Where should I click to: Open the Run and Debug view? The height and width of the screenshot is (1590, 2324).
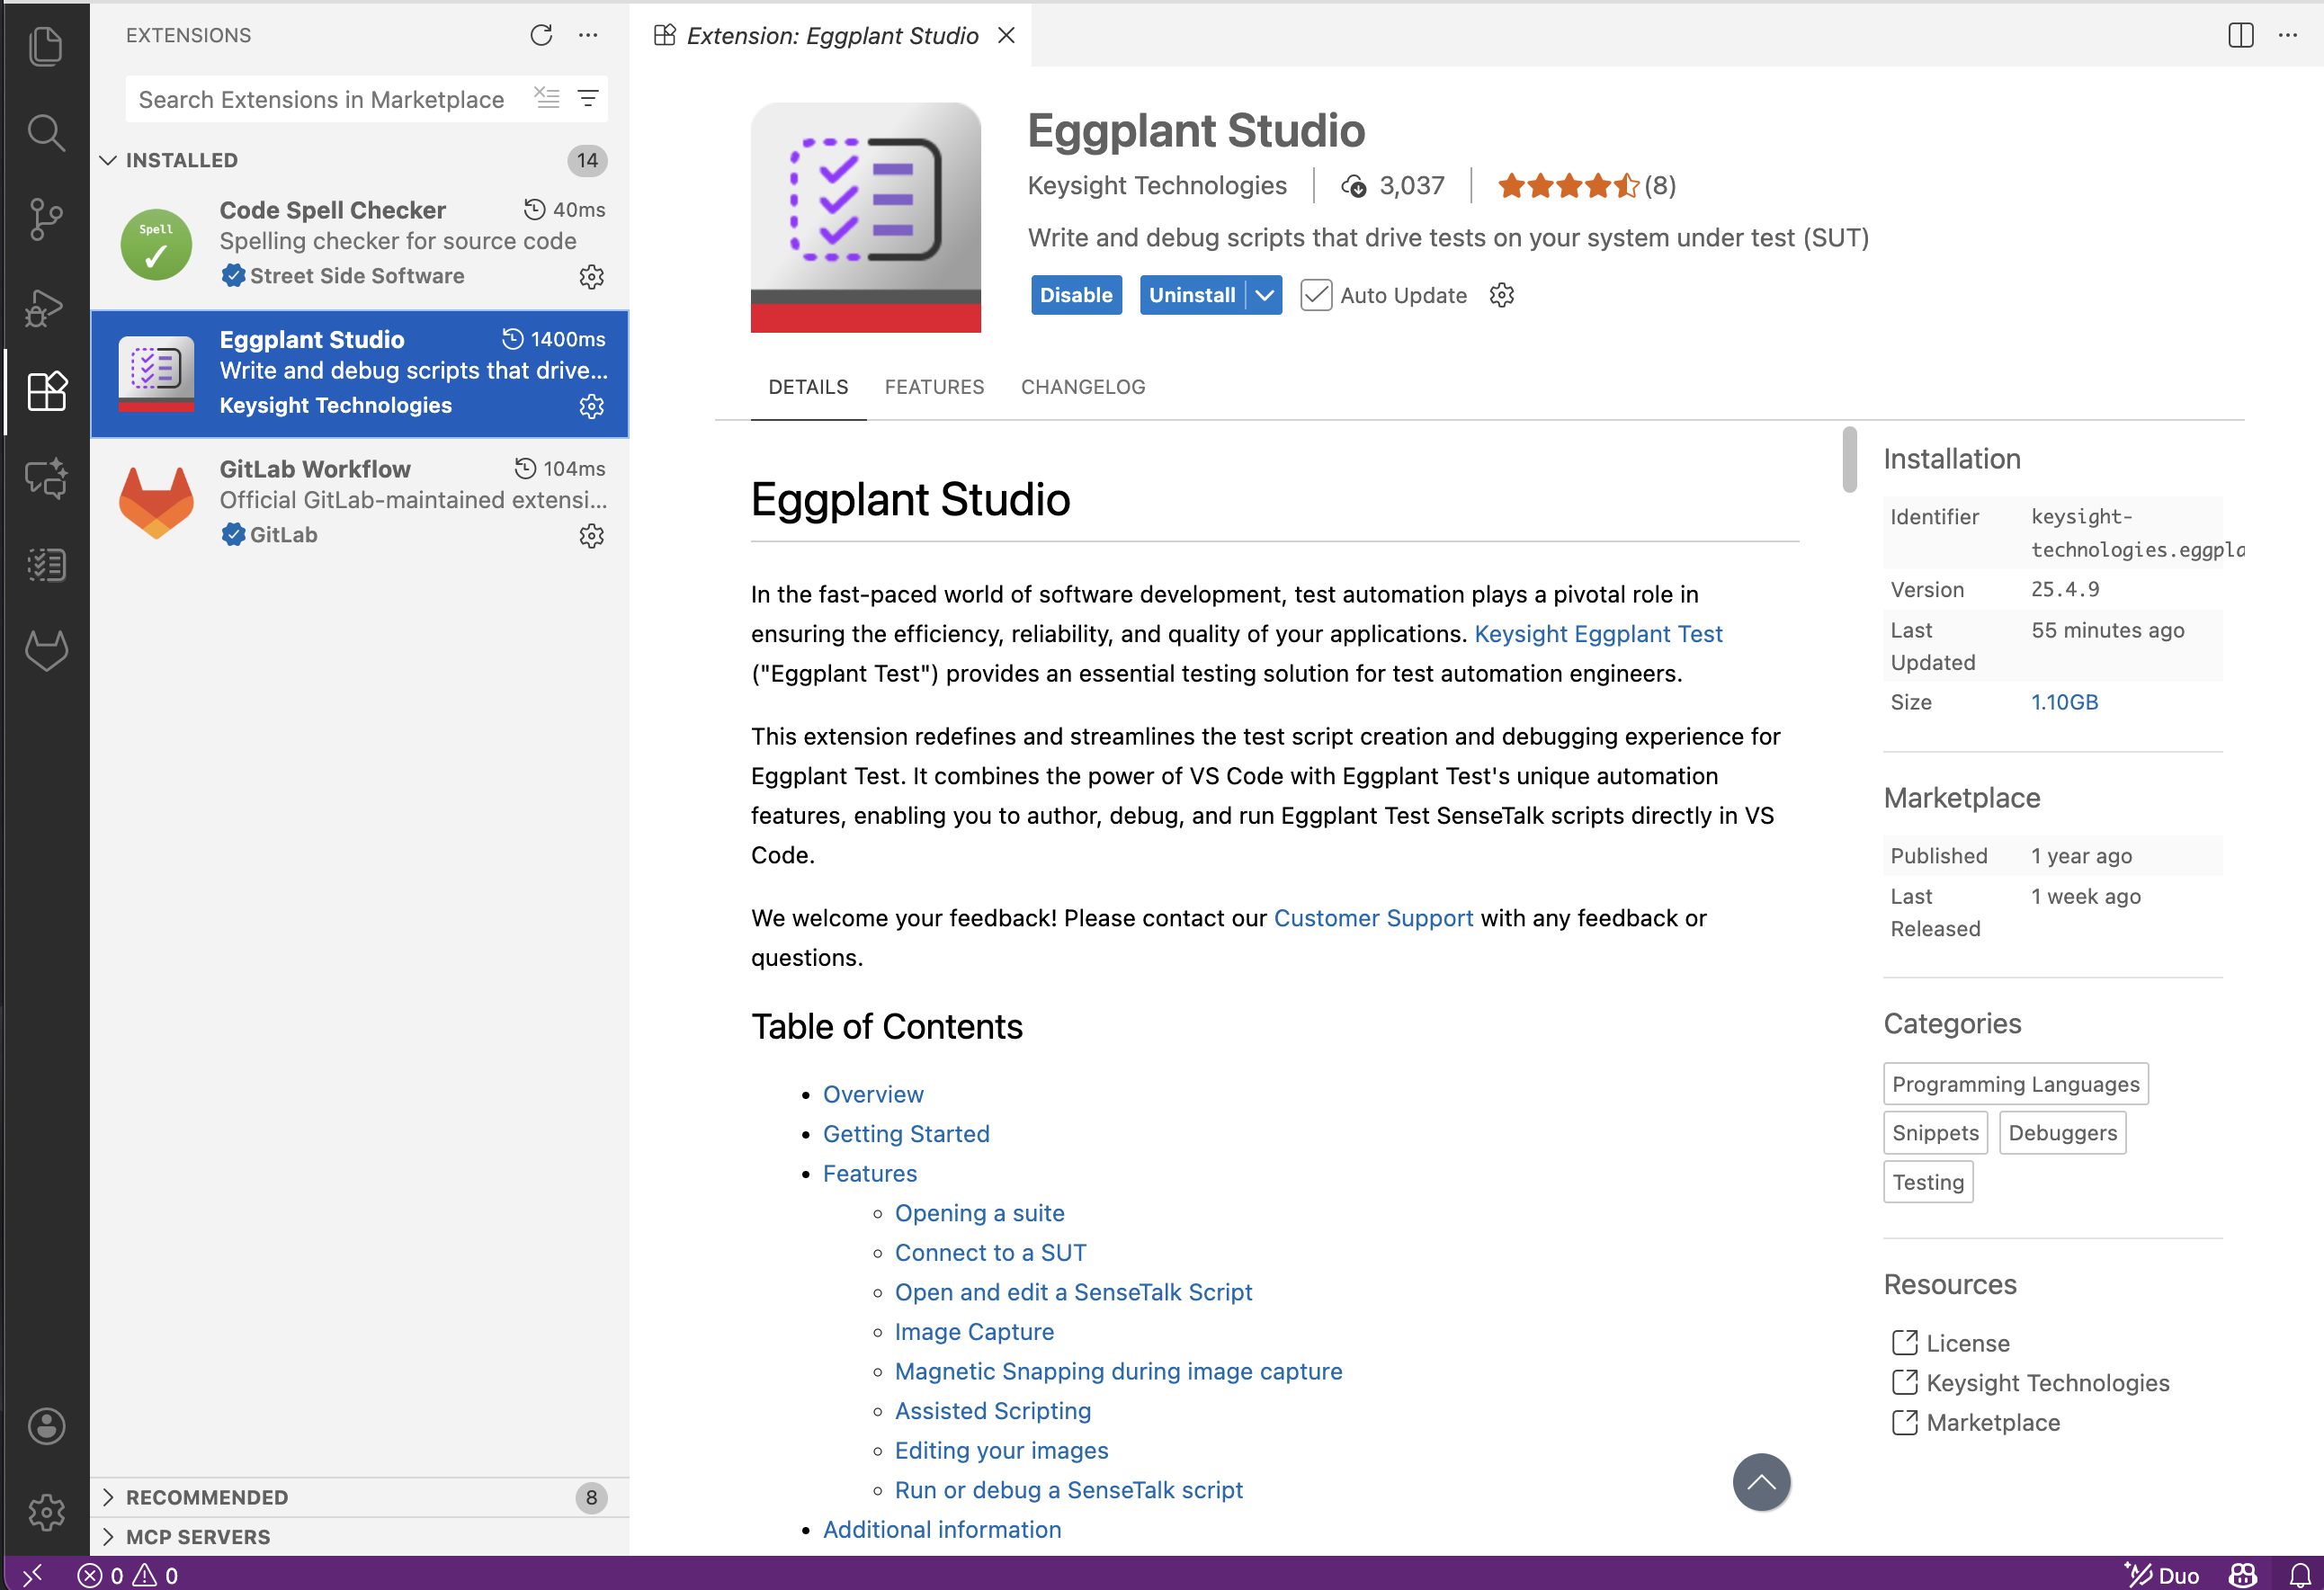pos(46,307)
